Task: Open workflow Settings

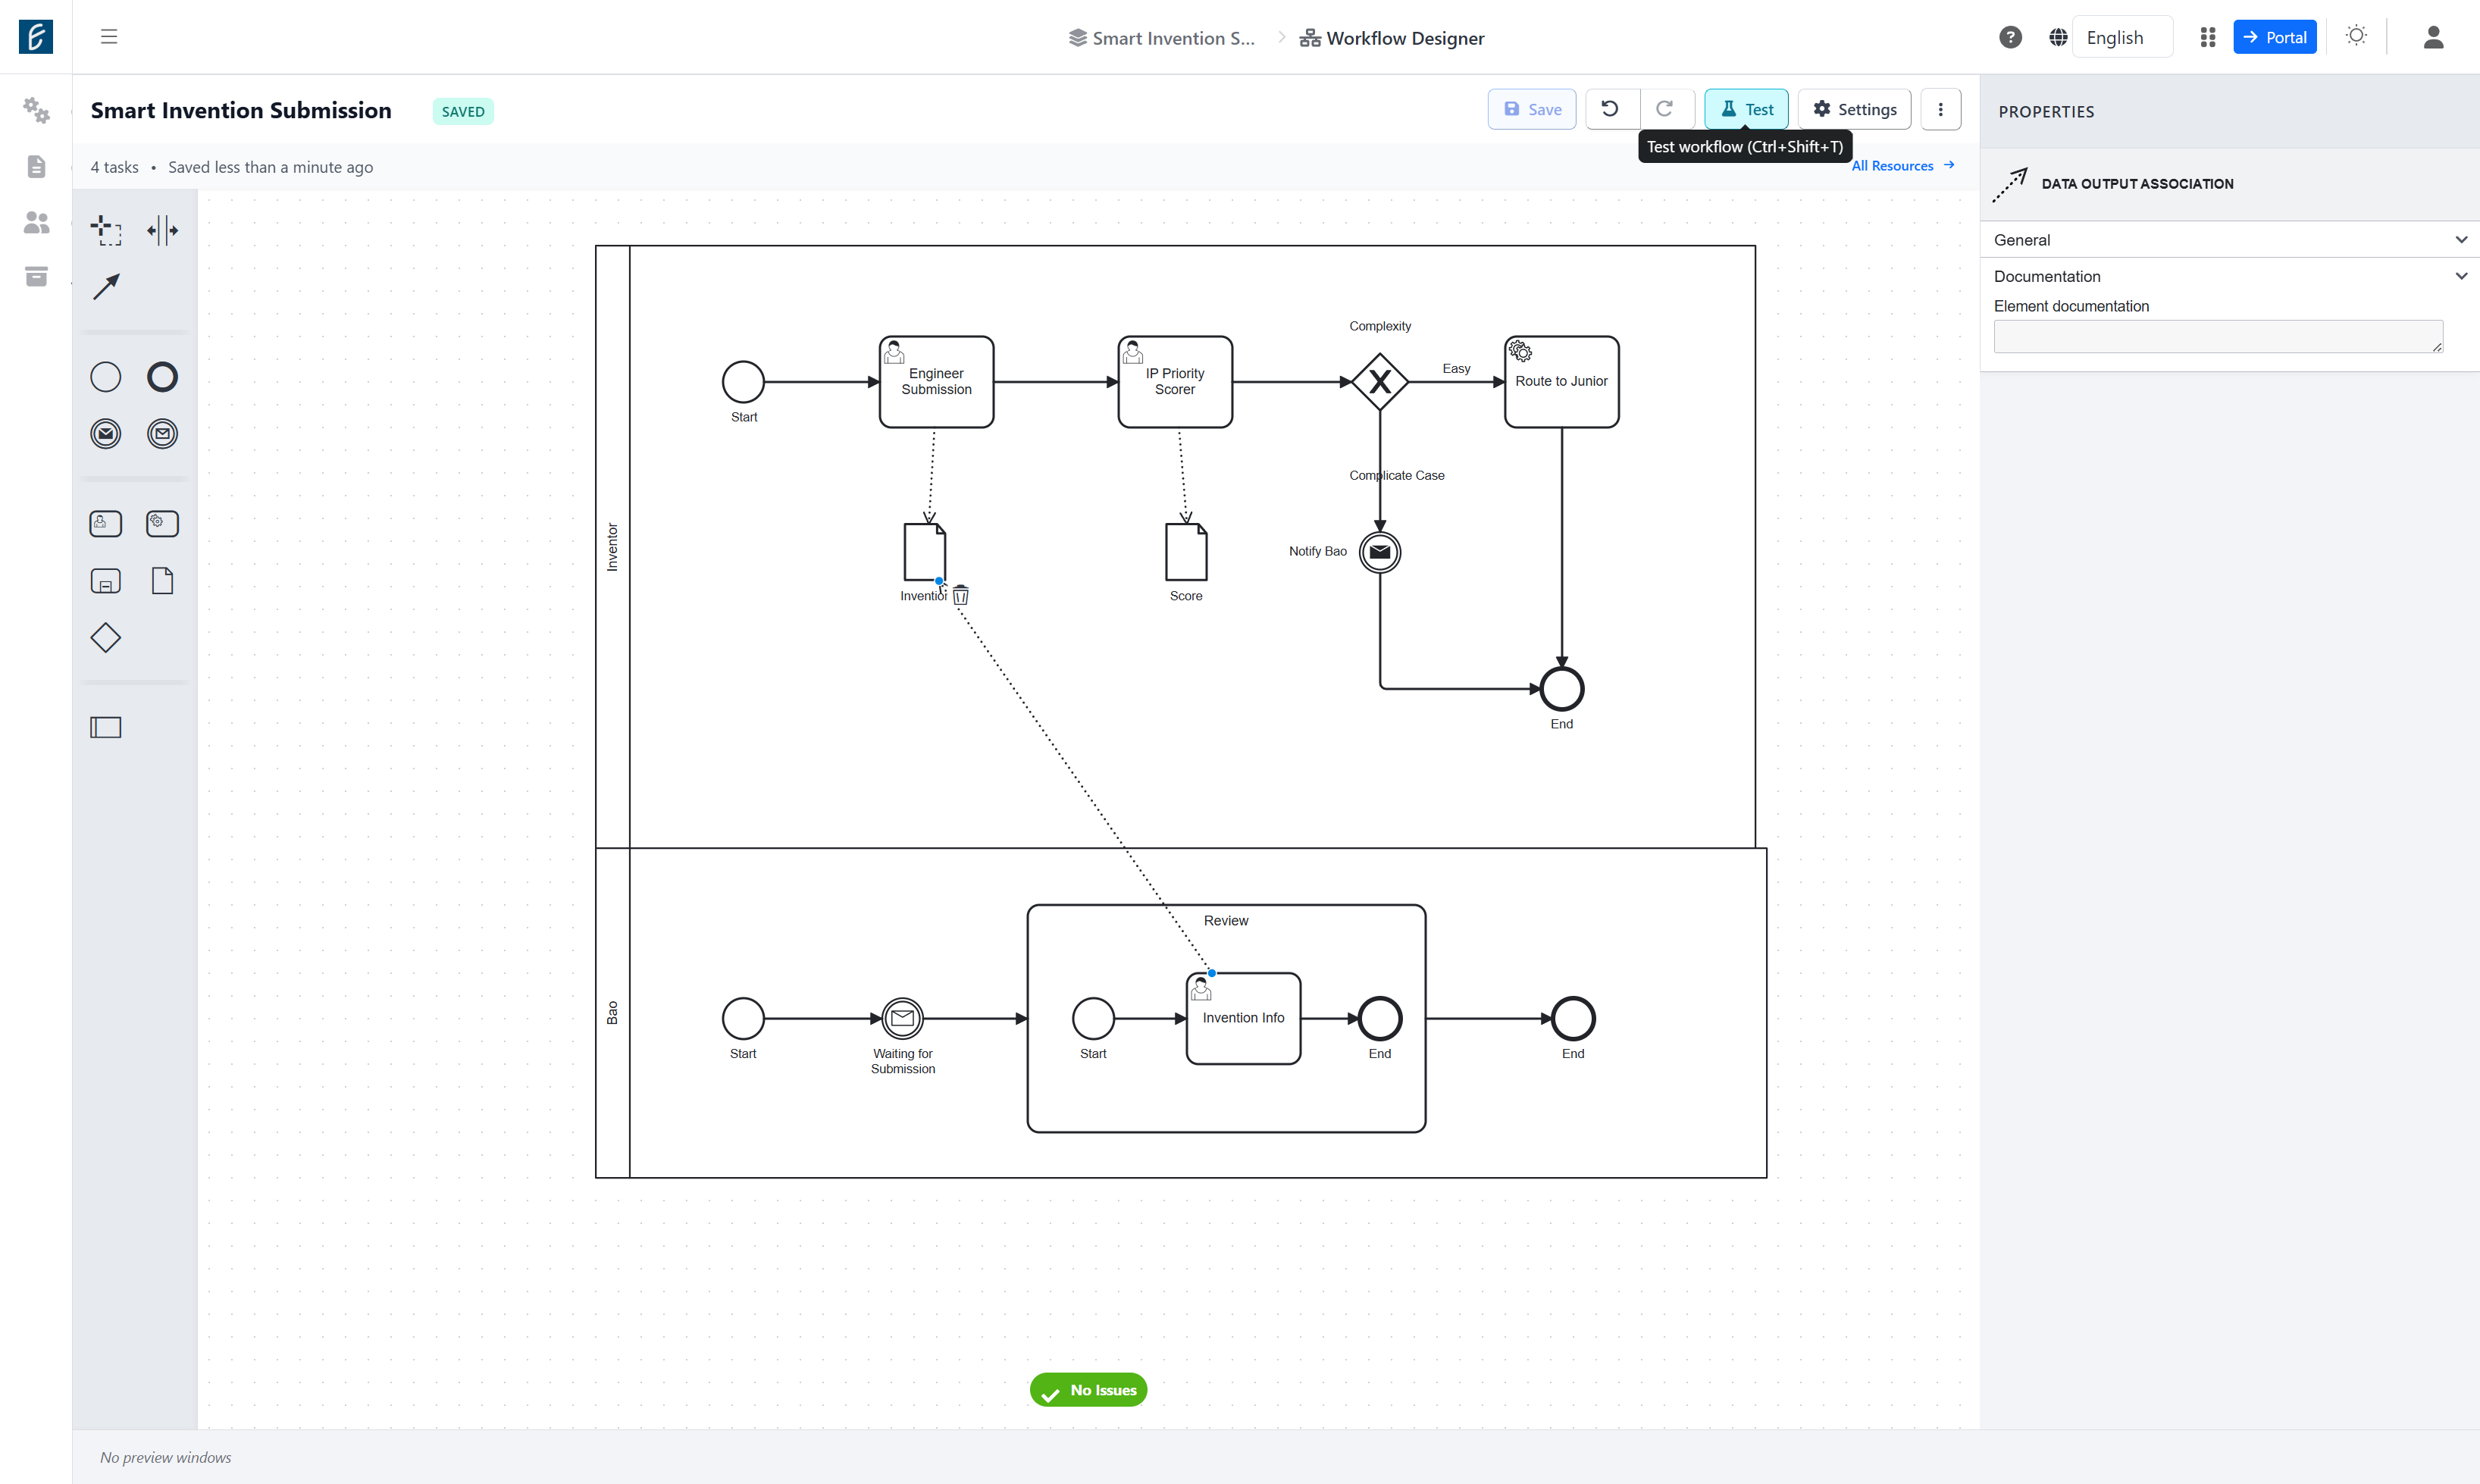Action: tap(1855, 109)
